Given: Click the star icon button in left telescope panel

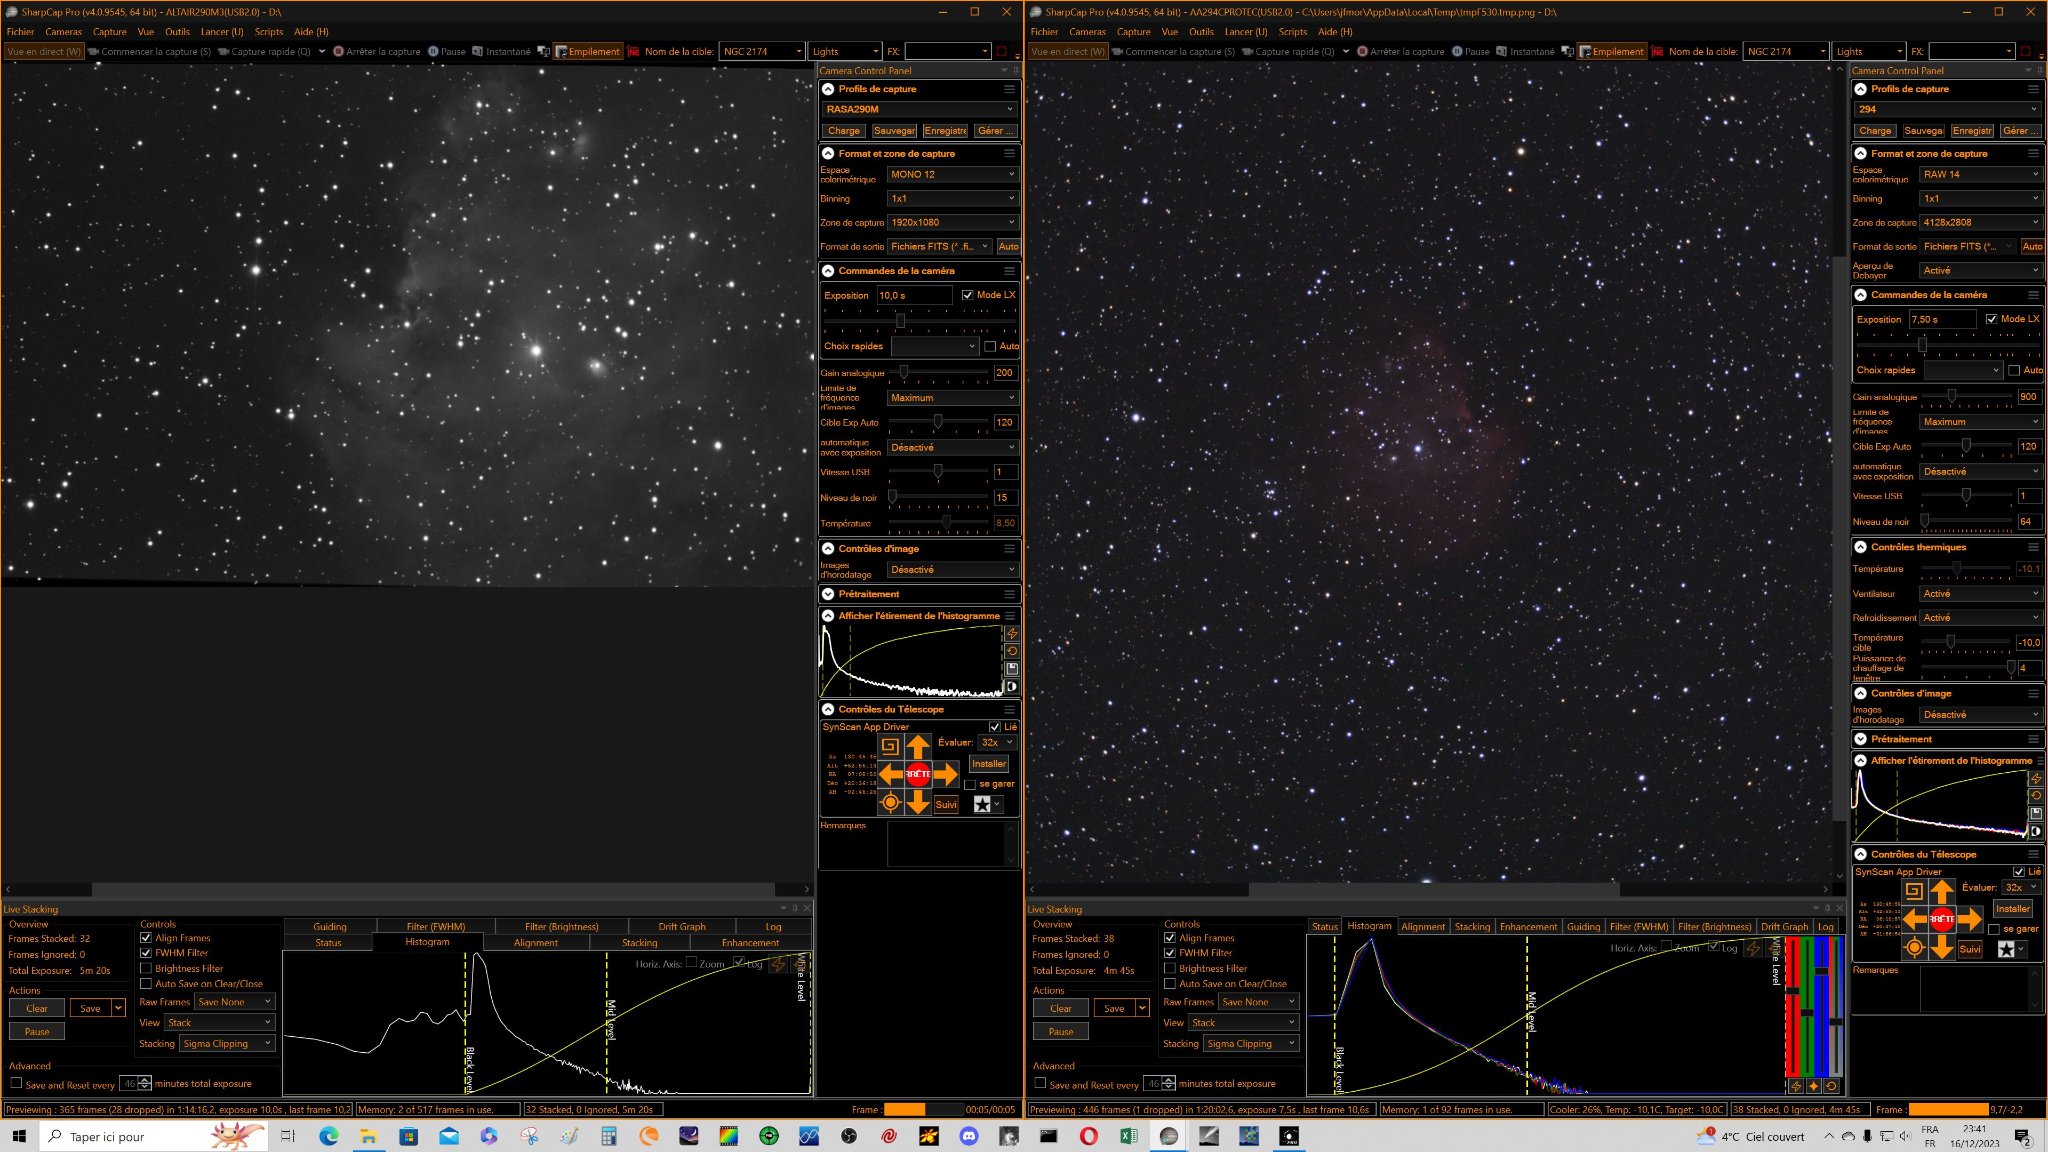Looking at the screenshot, I should click(982, 804).
